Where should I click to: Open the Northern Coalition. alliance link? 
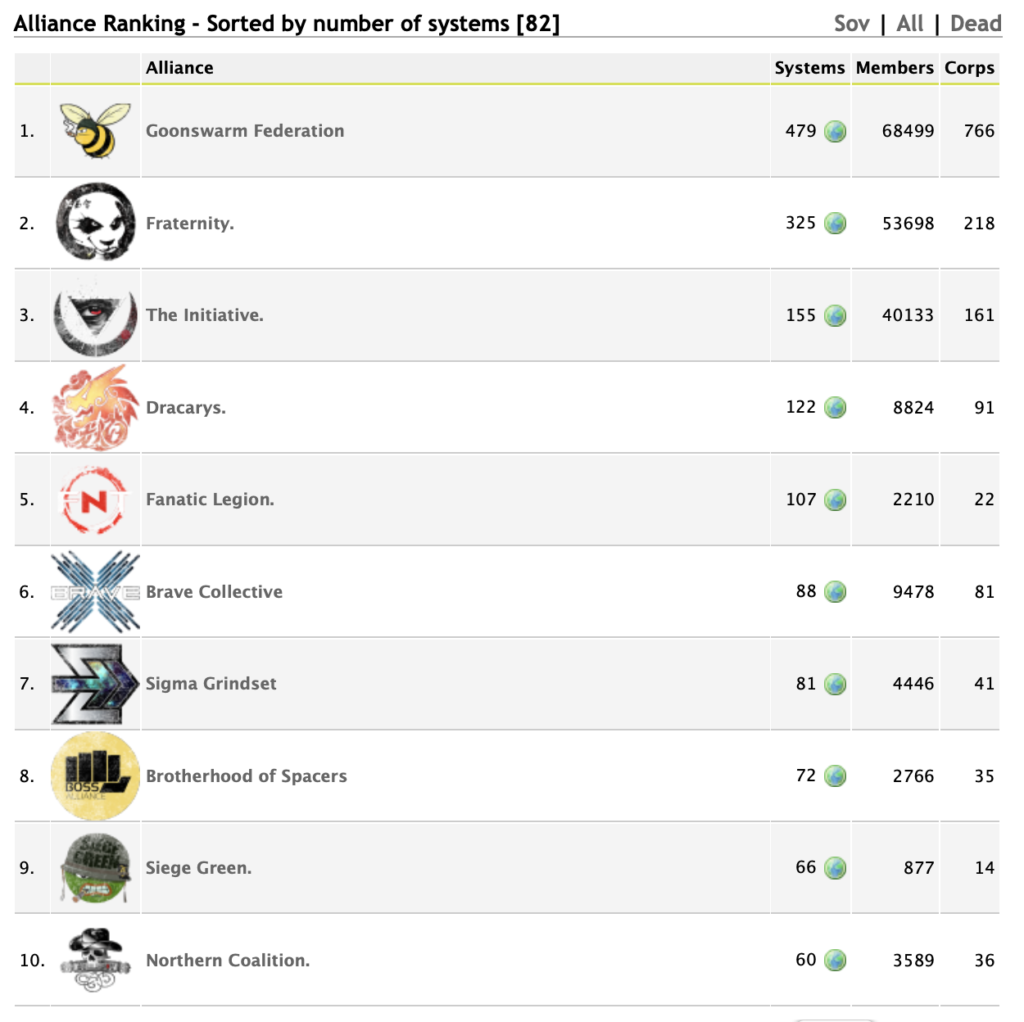pyautogui.click(x=228, y=960)
